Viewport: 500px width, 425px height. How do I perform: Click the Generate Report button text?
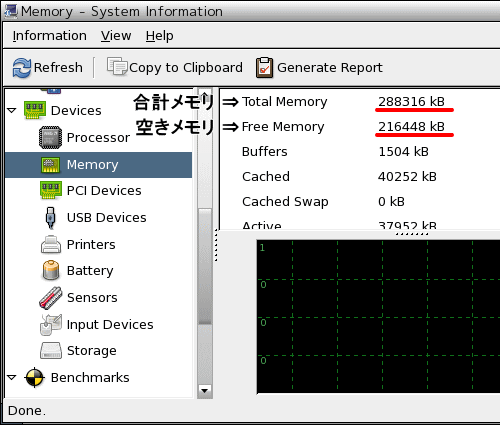point(330,68)
